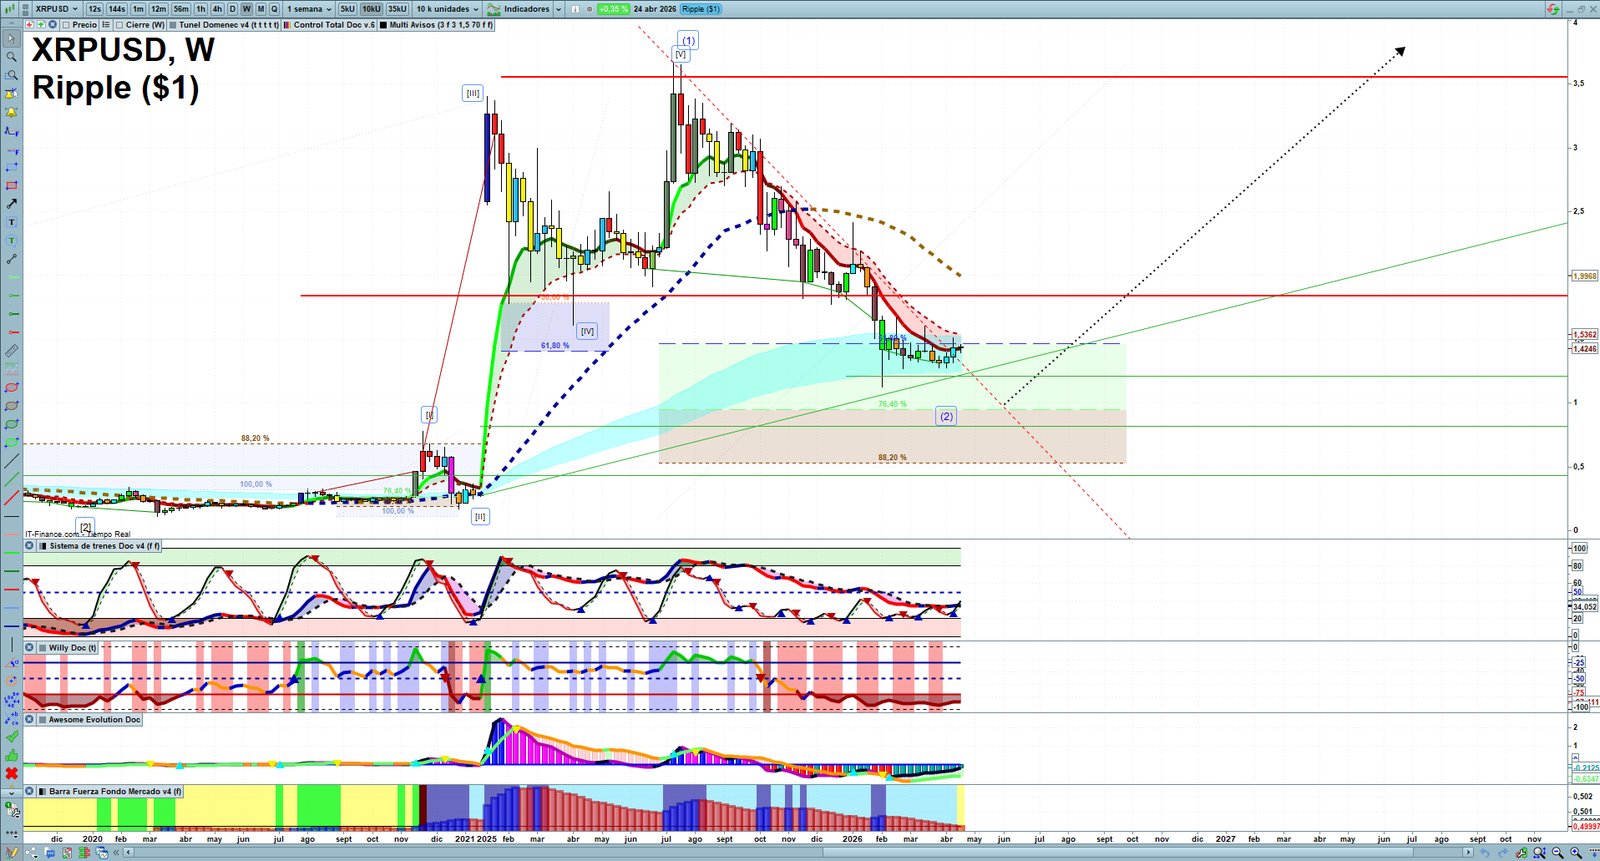1600x861 pixels.
Task: Expand the left toolbar chevron at bottom
Action: (12, 793)
